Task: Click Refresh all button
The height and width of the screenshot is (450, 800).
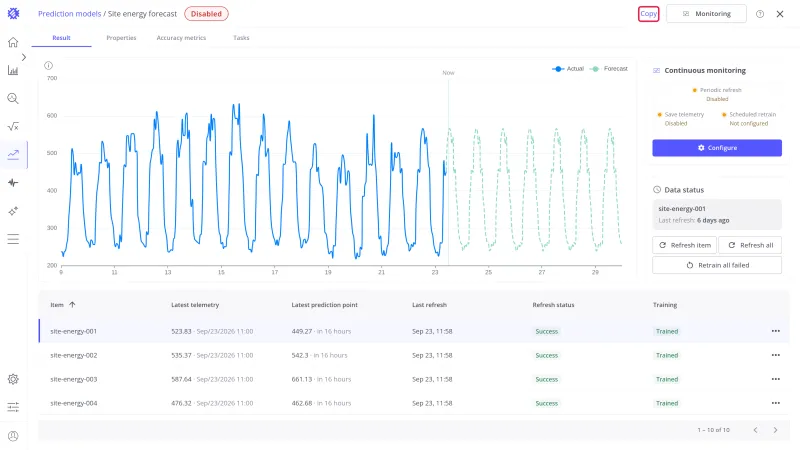Action: (x=750, y=245)
